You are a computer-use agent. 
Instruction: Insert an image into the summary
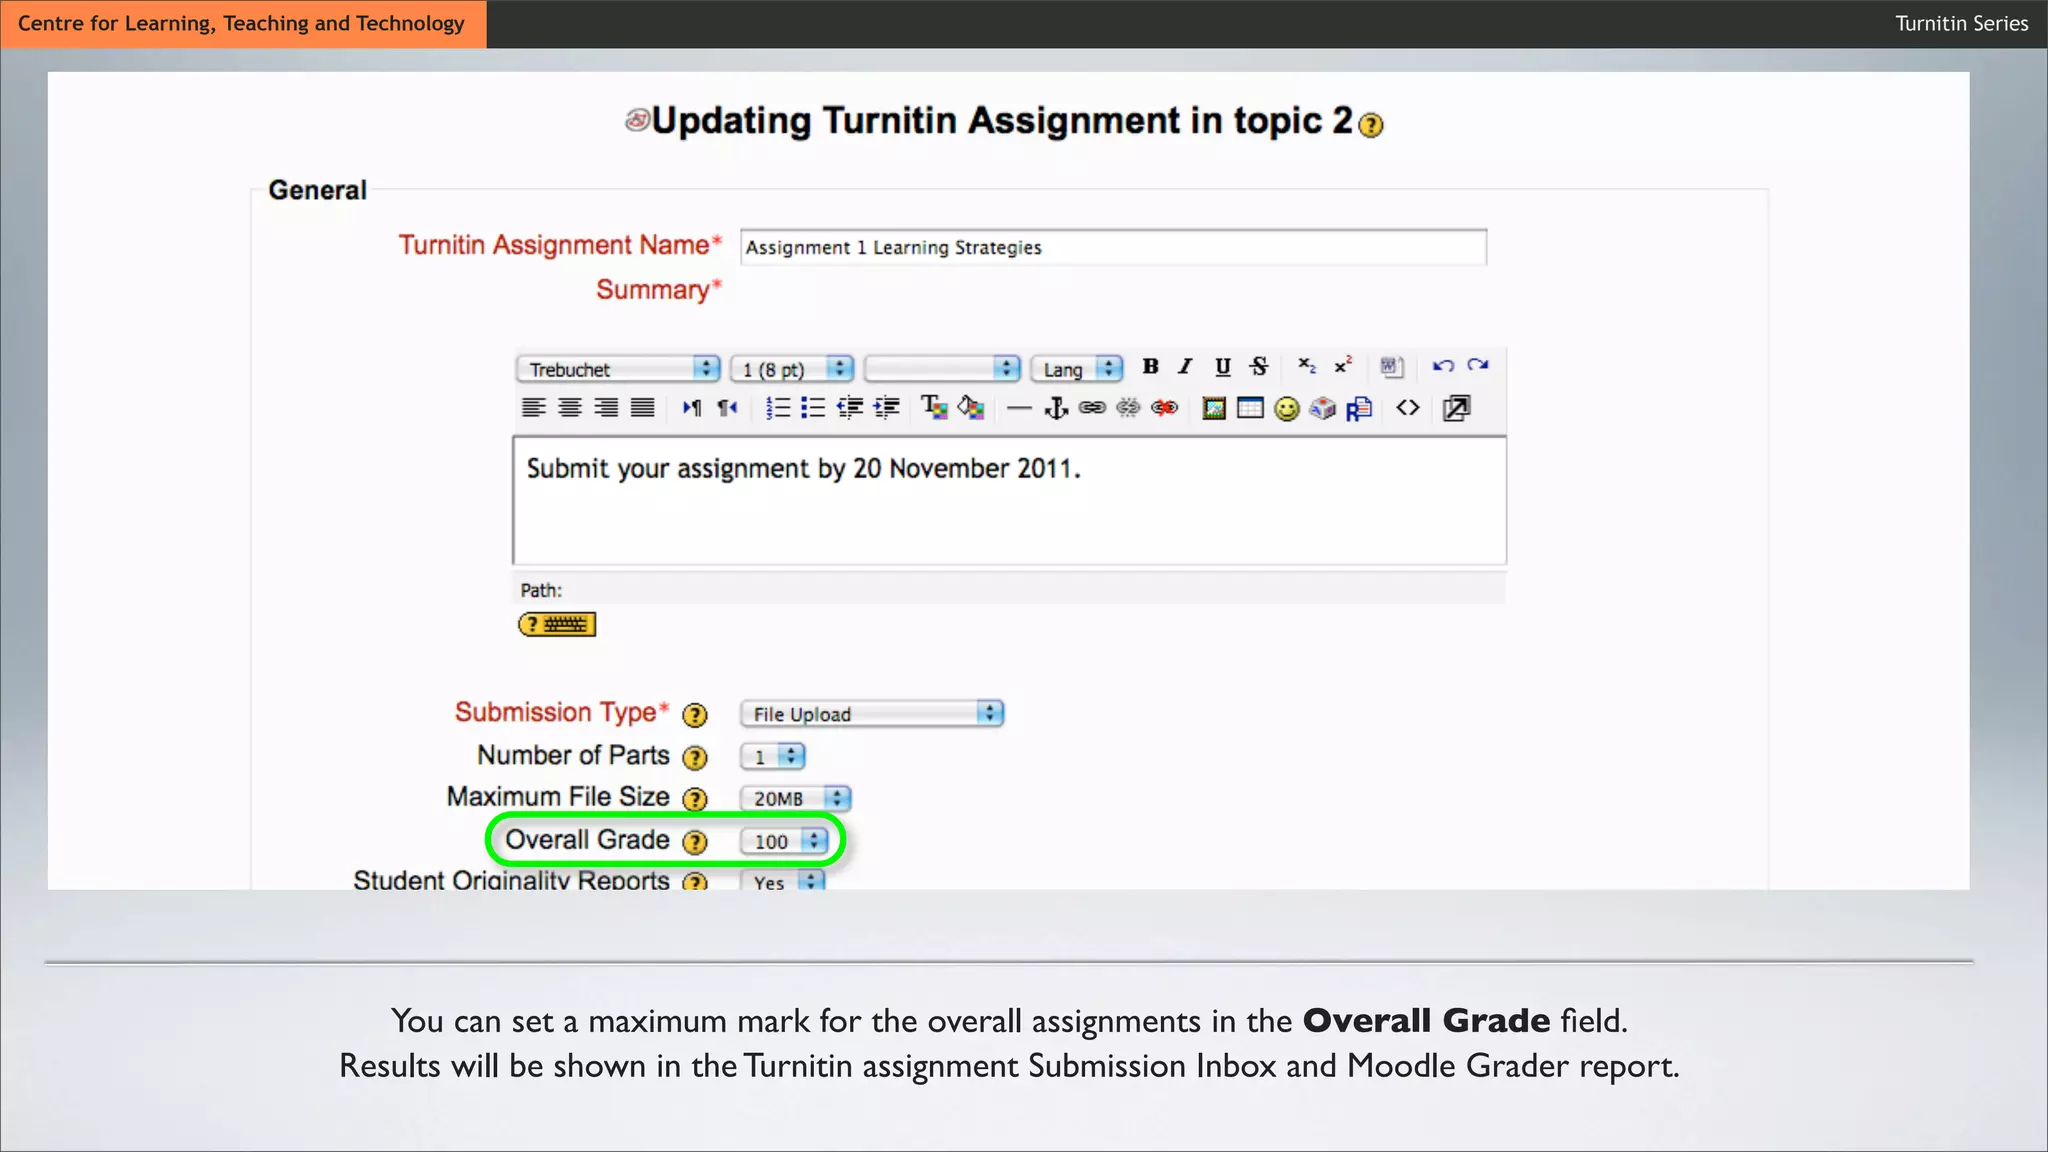1213,408
